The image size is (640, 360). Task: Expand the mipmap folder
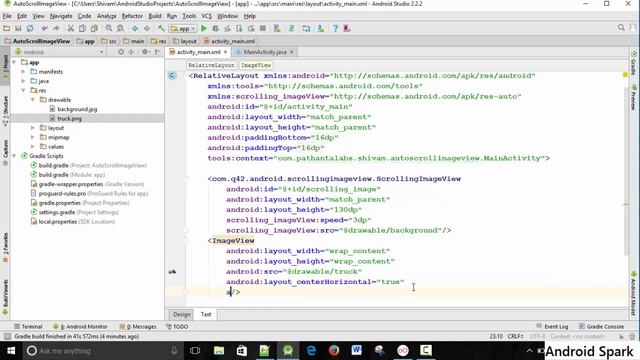point(33,138)
